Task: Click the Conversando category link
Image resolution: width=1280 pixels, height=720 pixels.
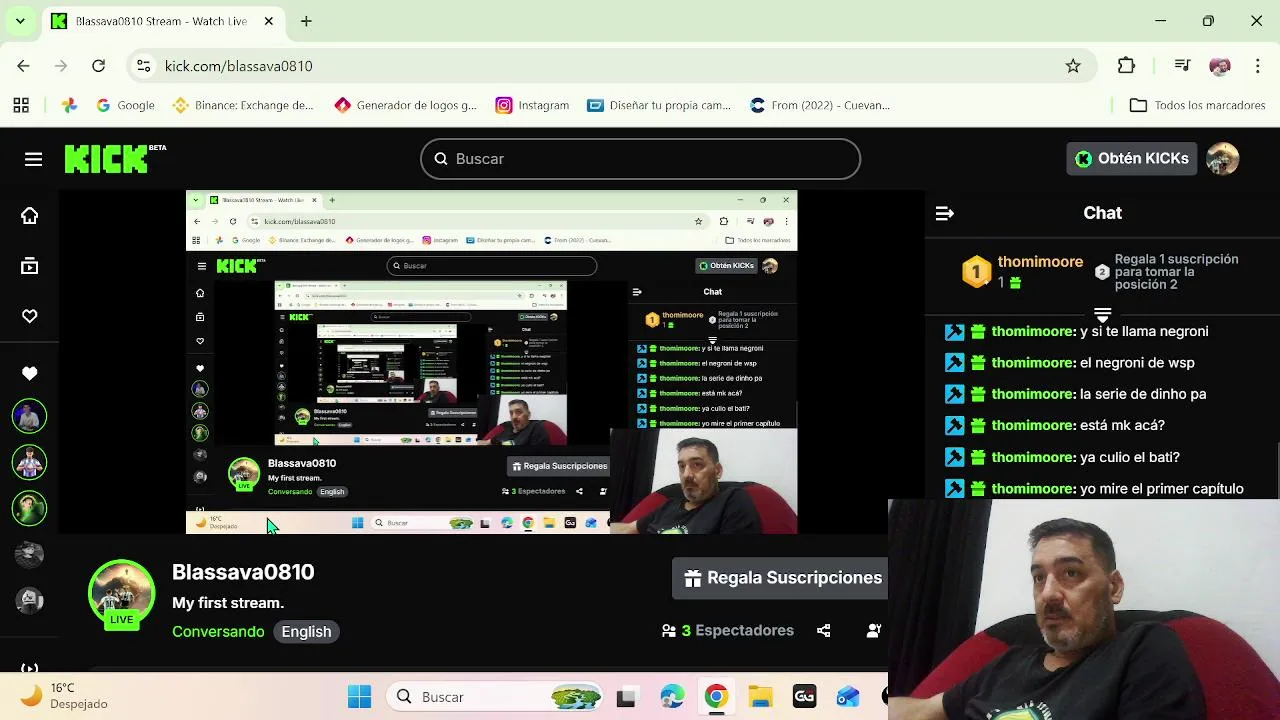Action: (218, 632)
